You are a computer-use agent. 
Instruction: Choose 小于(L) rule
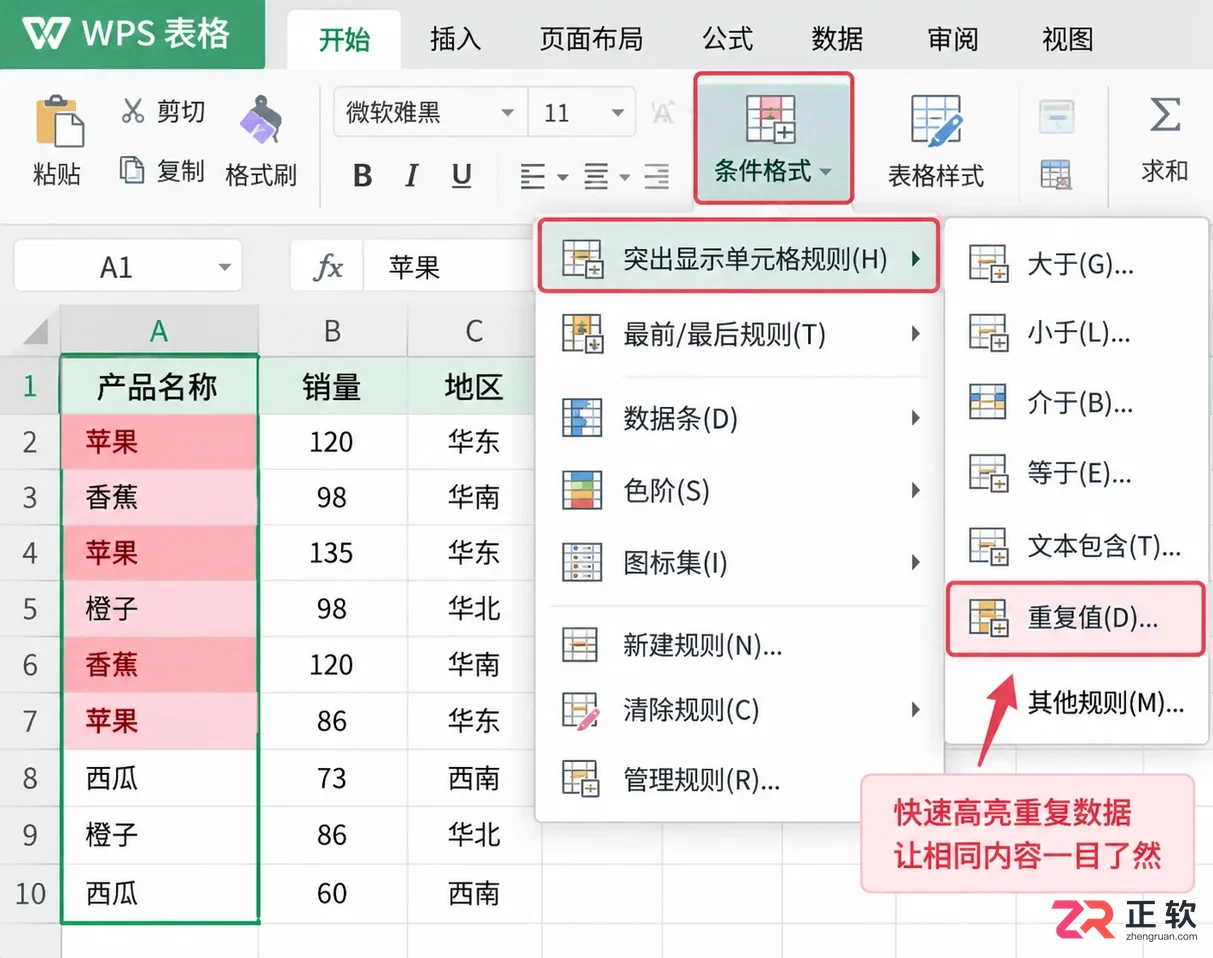click(1074, 333)
